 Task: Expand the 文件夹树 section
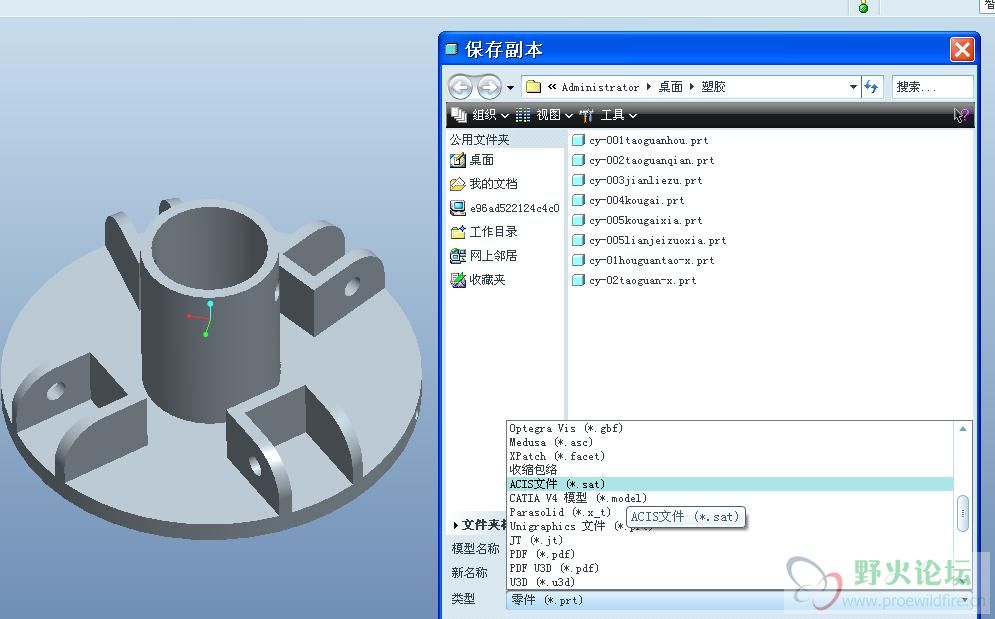(x=480, y=525)
